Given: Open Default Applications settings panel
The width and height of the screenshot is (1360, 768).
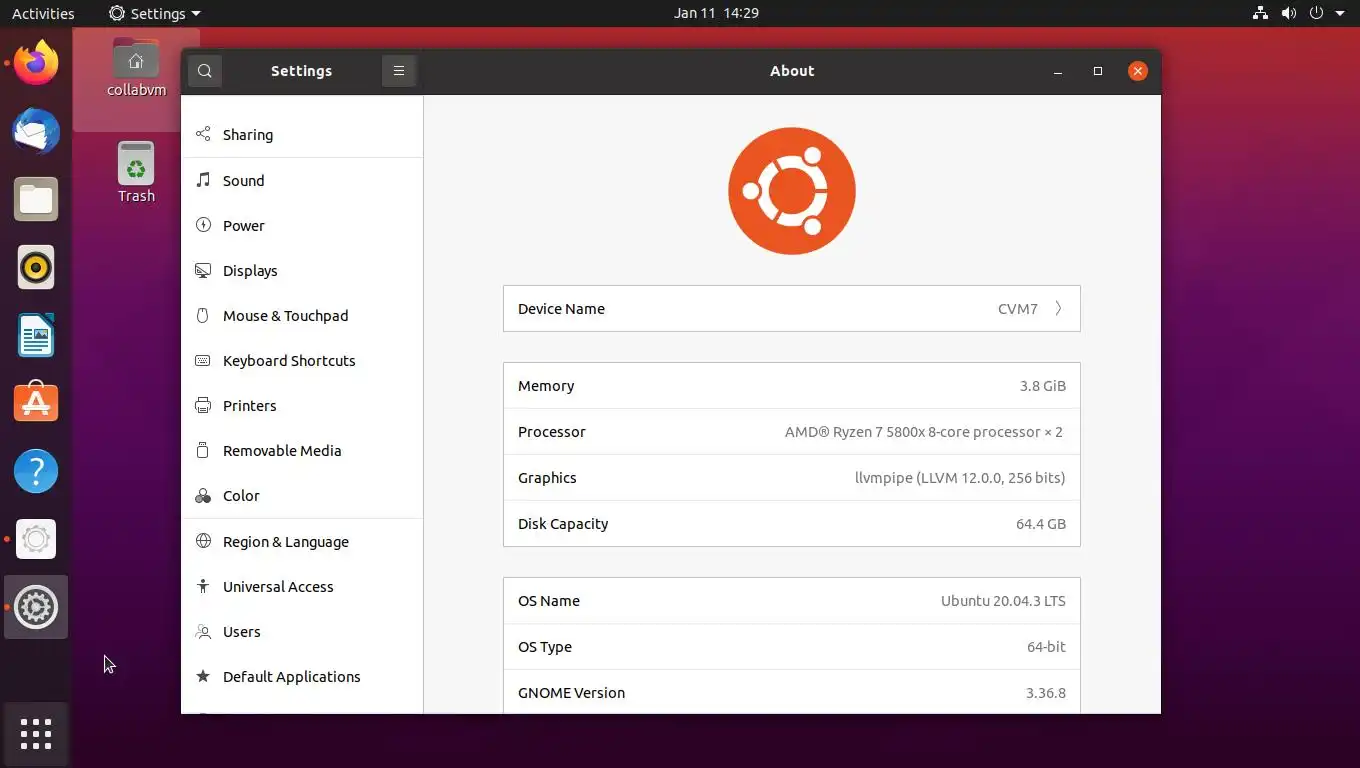Looking at the screenshot, I should click(302, 676).
